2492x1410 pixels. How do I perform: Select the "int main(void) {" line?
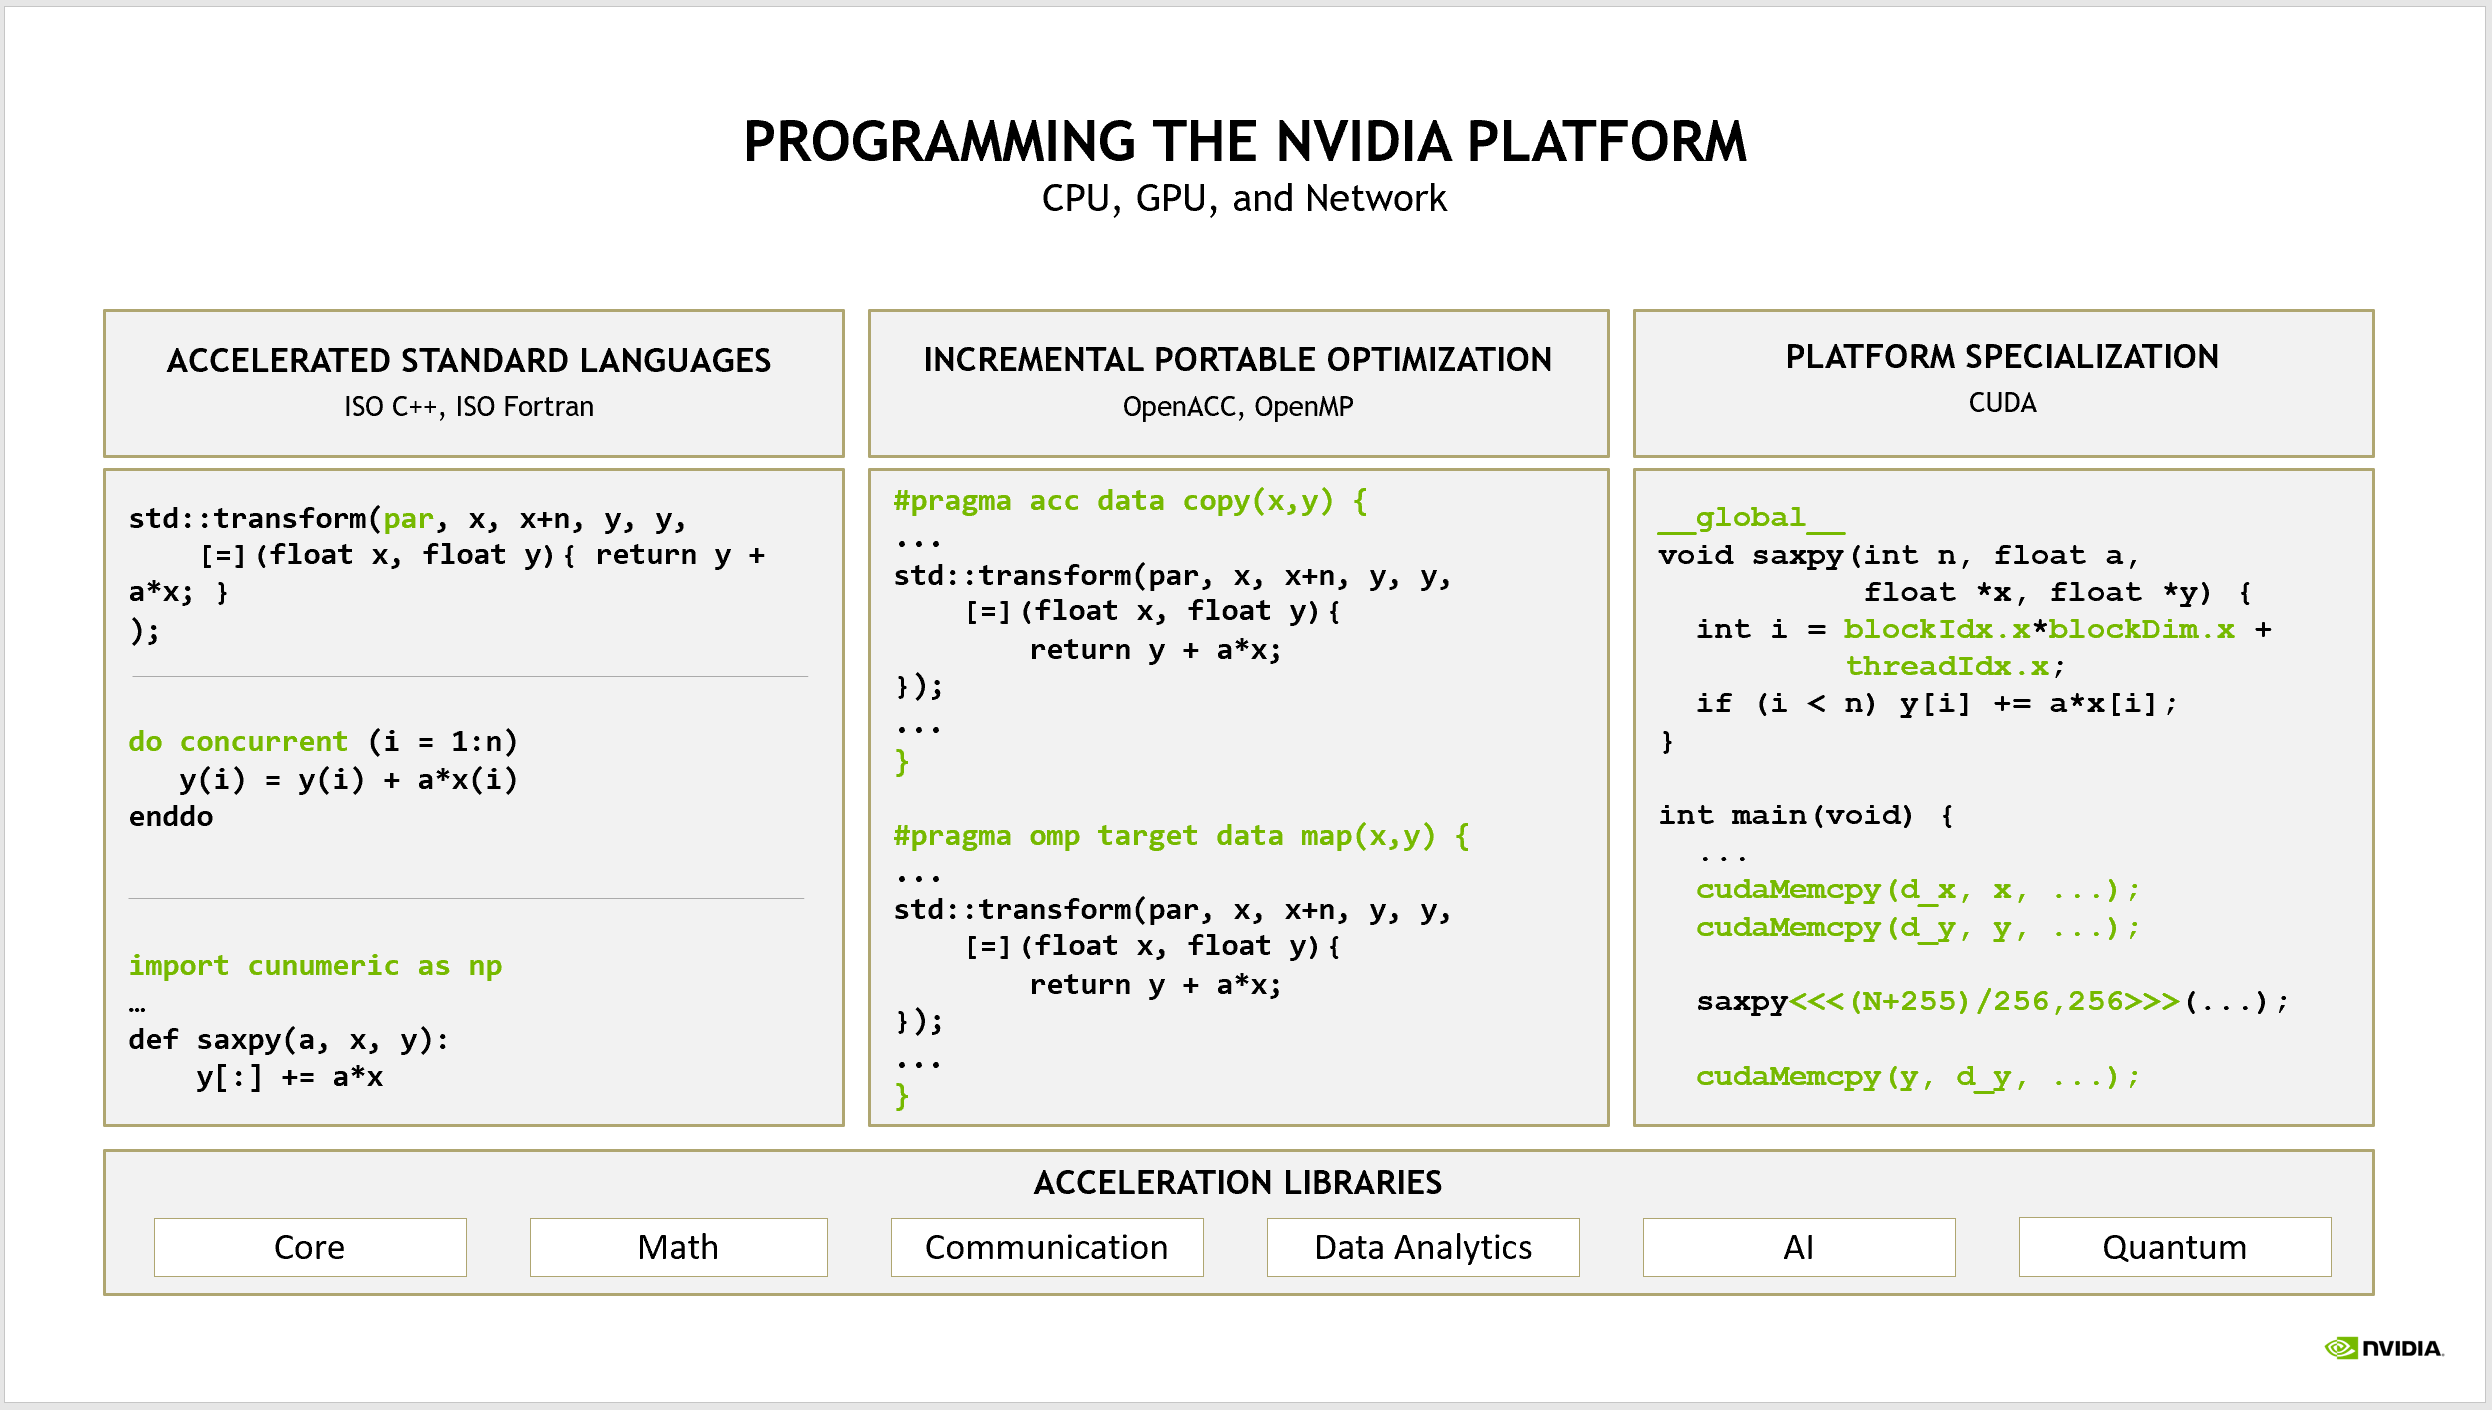1807,815
